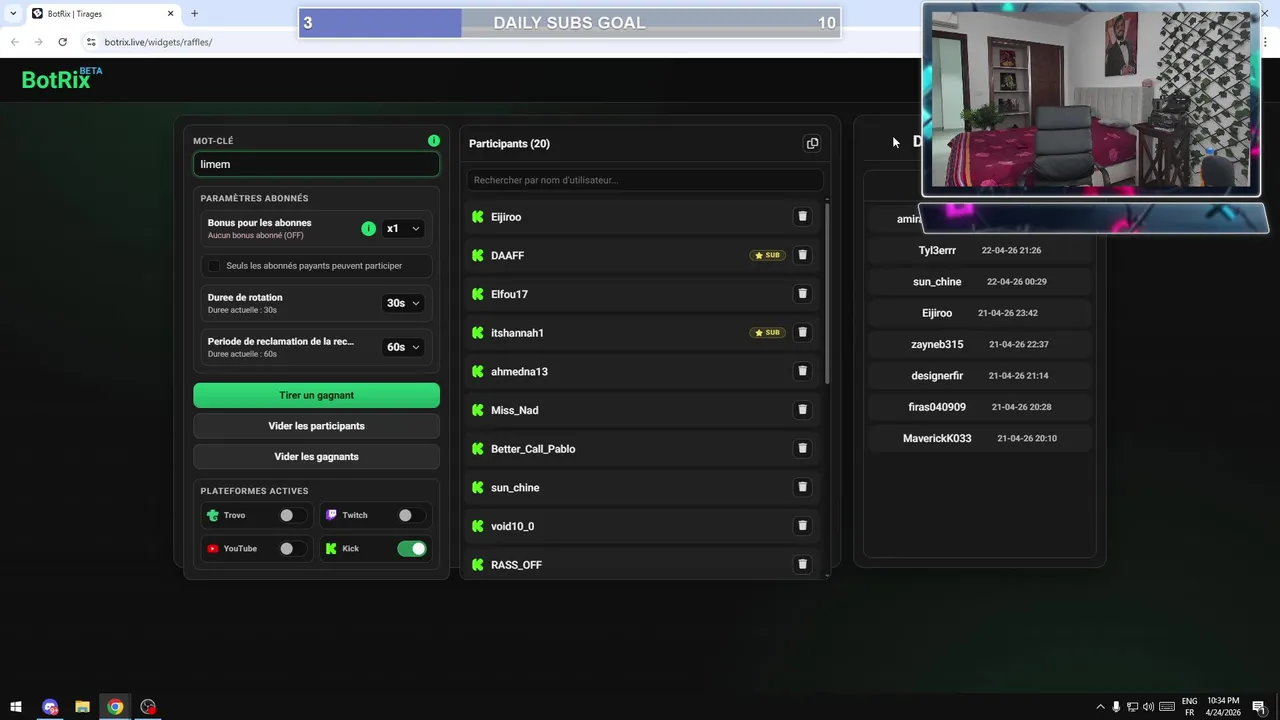Open File Explorer from the taskbar
Viewport: 1280px width, 720px height.
click(82, 707)
